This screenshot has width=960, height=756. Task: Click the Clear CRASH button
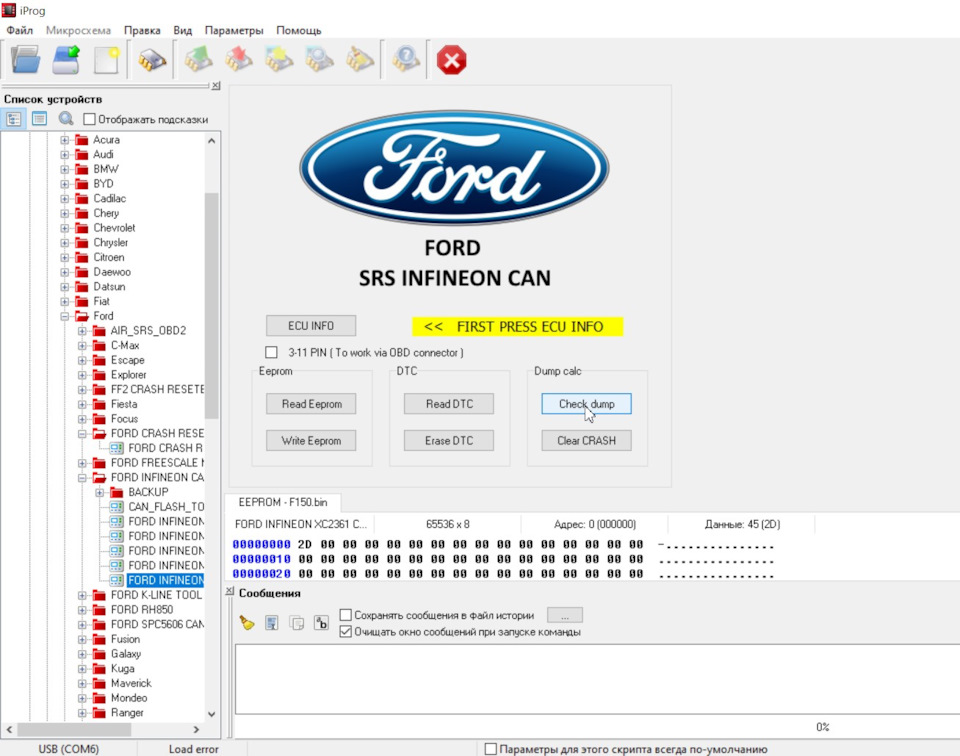point(586,440)
